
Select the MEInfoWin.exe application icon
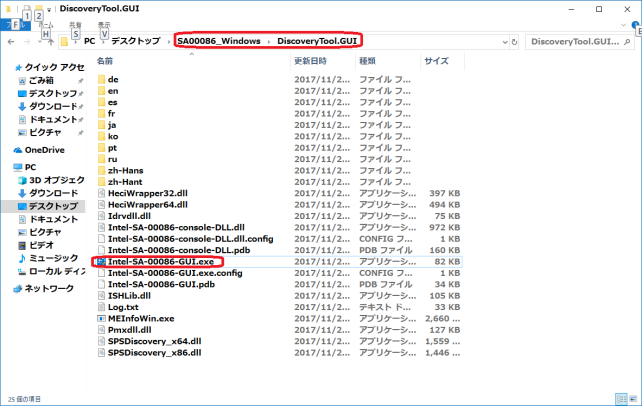coord(102,318)
